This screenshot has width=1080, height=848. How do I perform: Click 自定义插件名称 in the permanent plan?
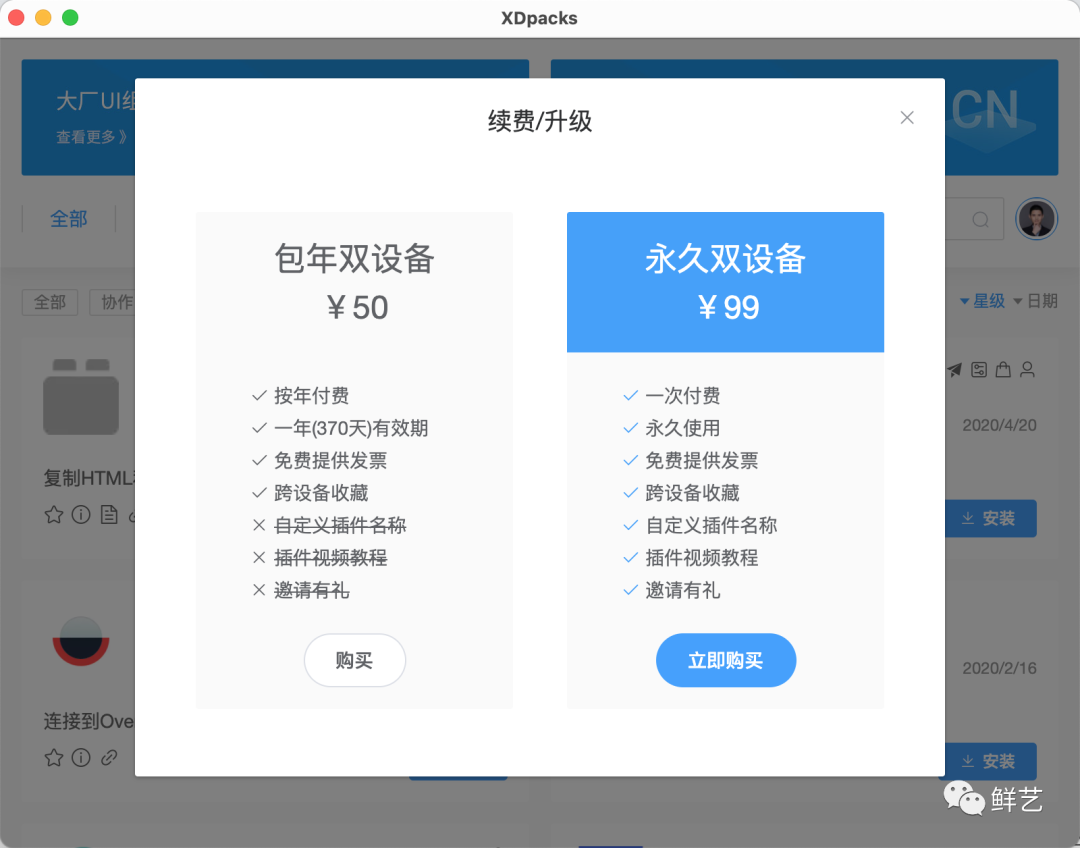(711, 526)
